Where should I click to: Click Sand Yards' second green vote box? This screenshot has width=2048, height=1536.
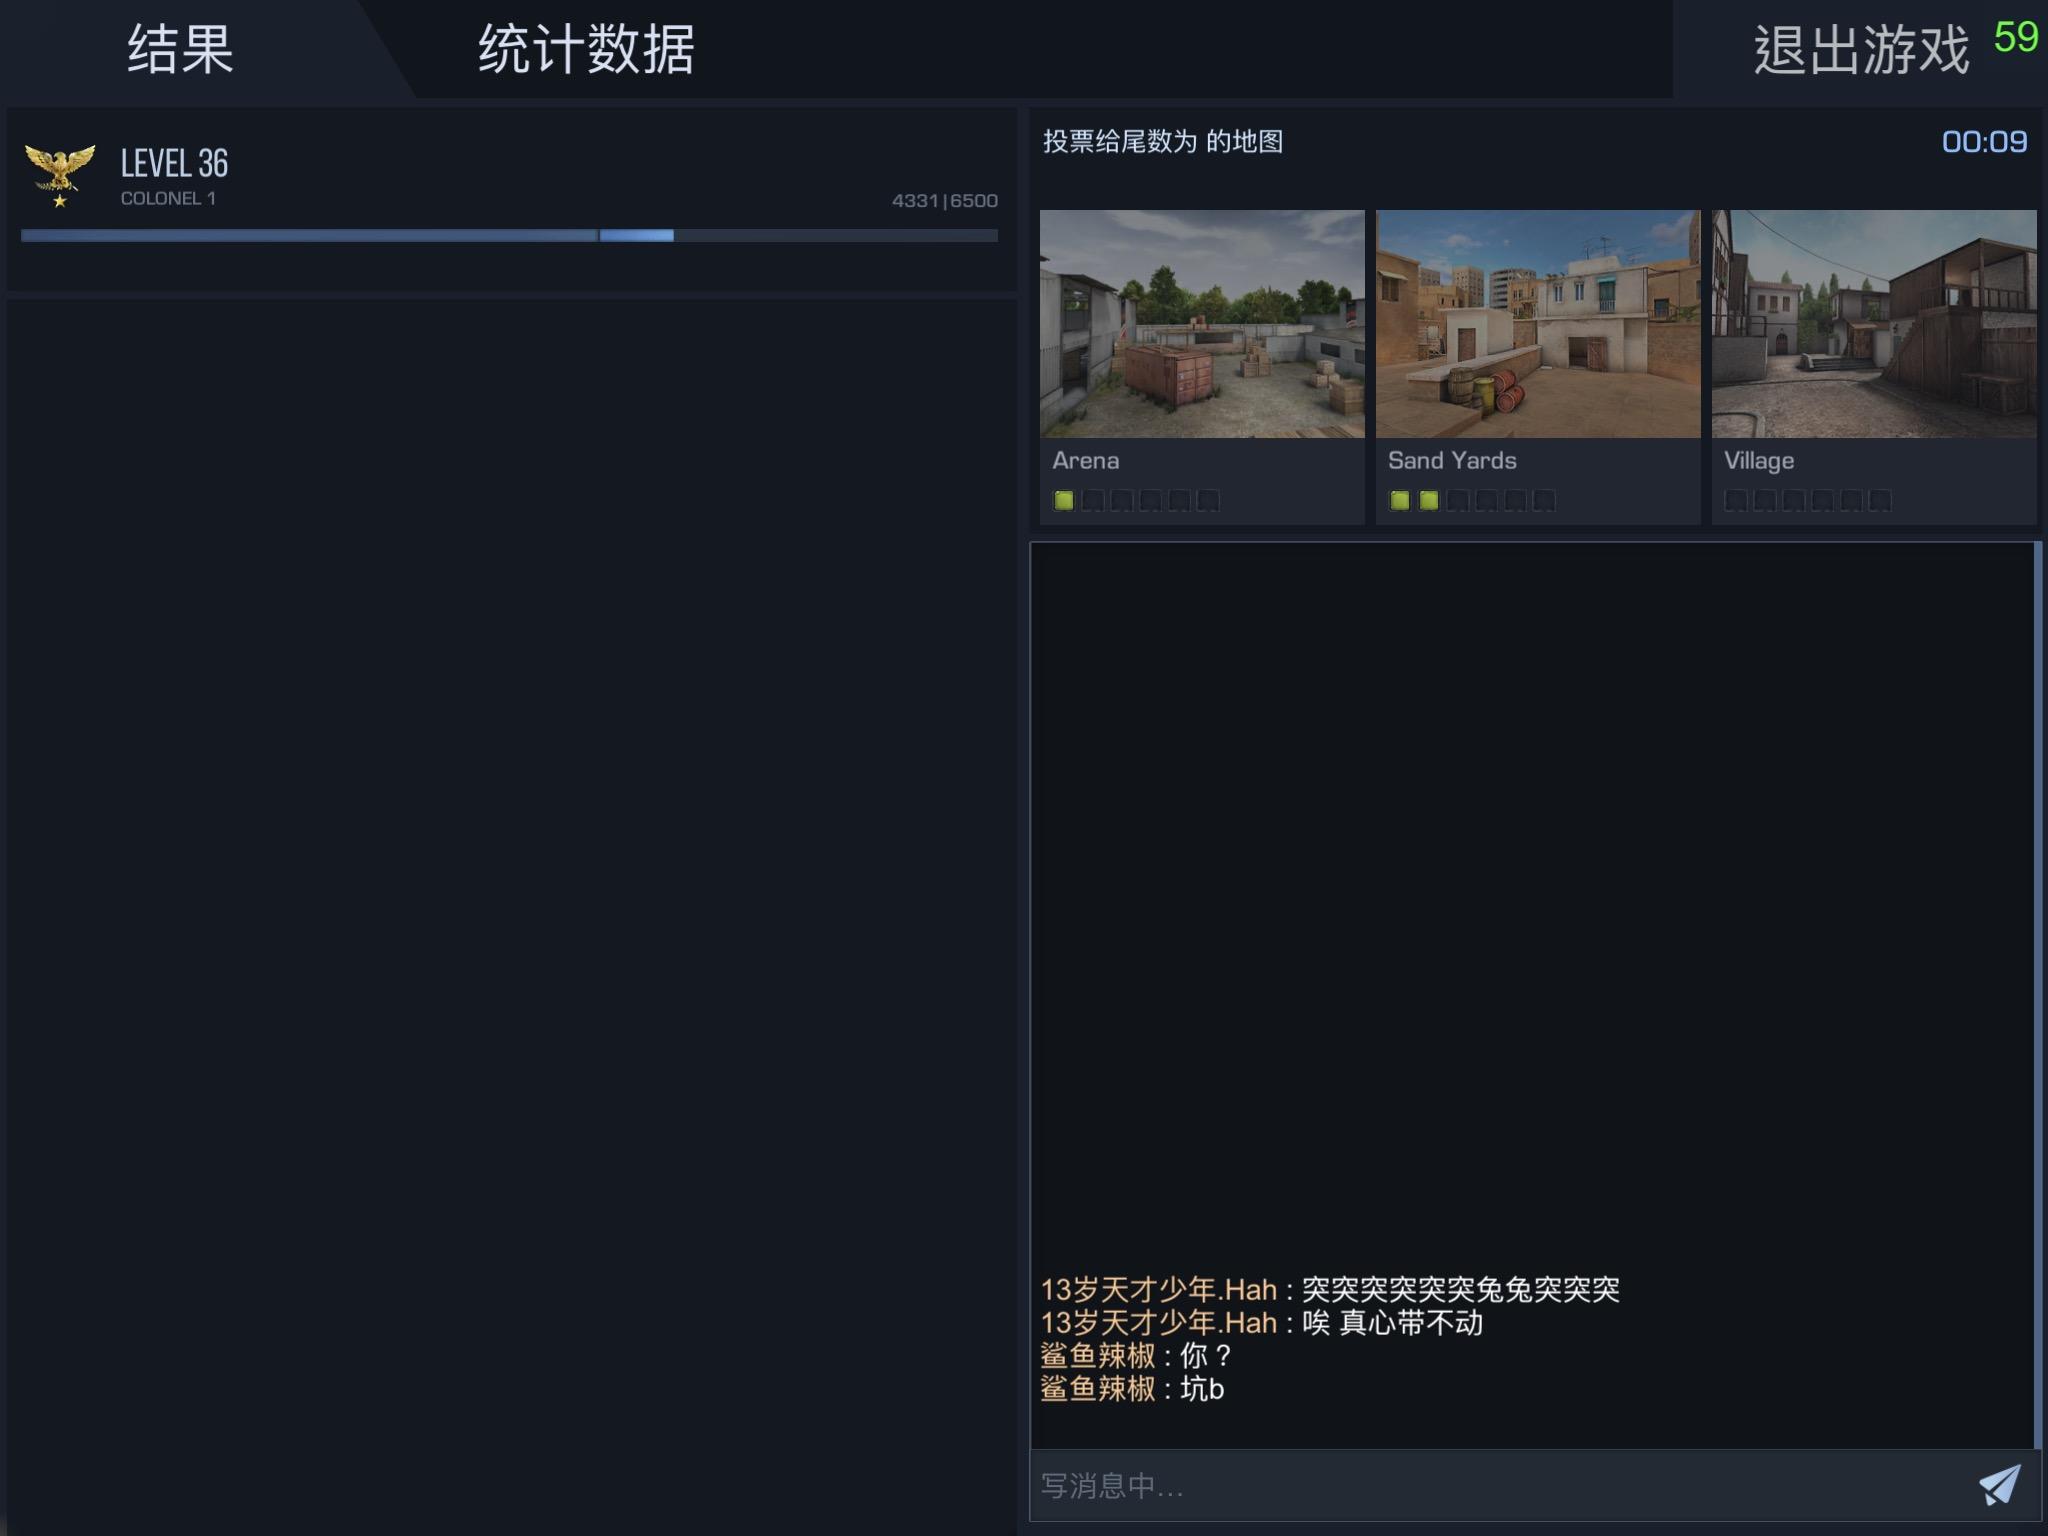pos(1429,500)
